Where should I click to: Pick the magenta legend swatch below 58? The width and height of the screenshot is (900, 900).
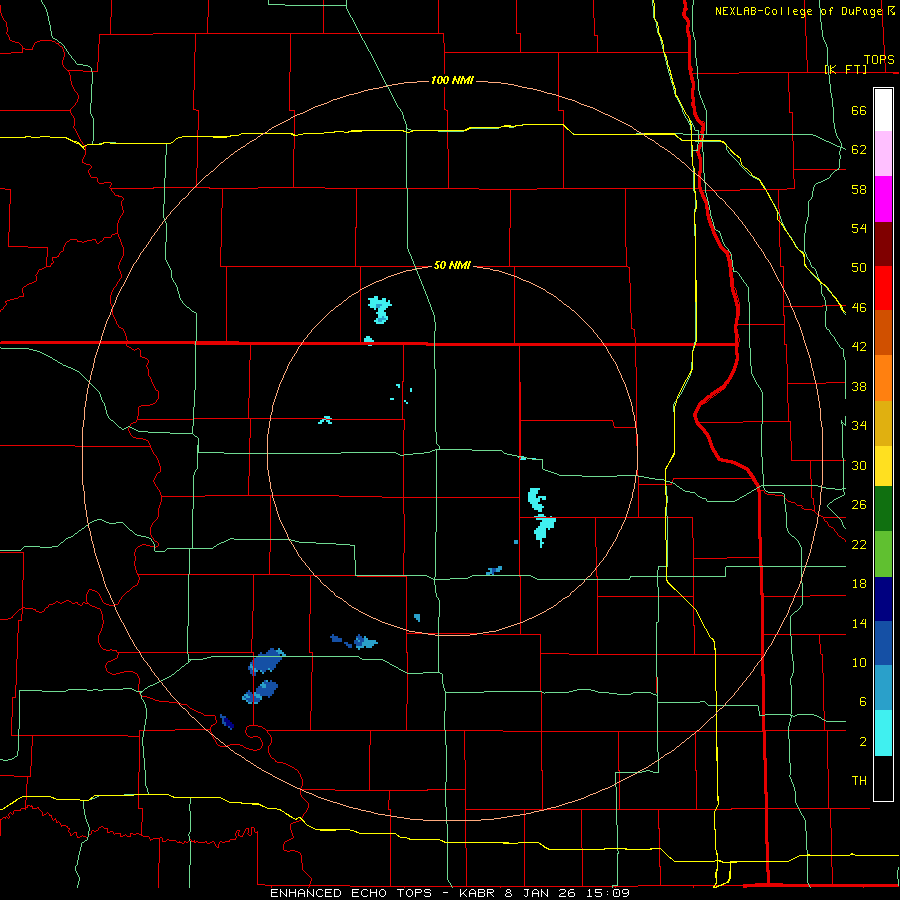tap(883, 199)
